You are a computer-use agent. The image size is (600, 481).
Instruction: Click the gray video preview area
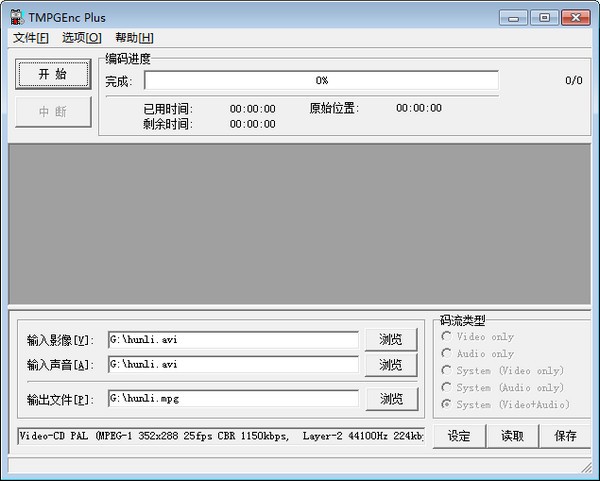pyautogui.click(x=300, y=224)
